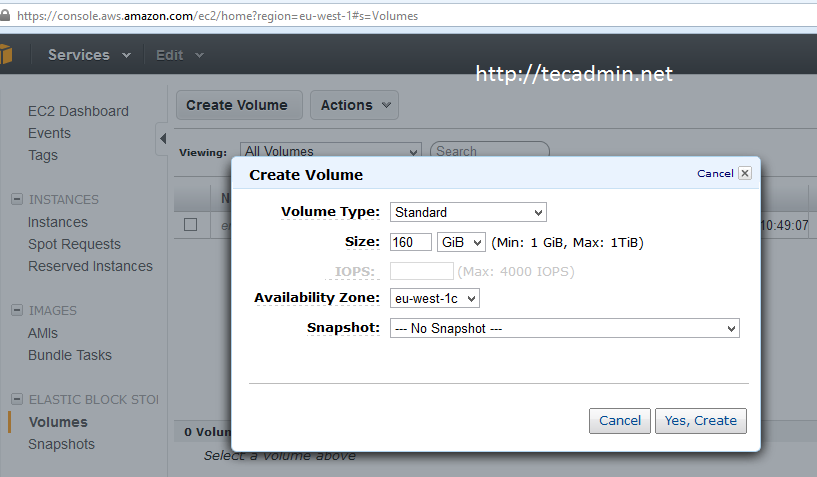The height and width of the screenshot is (477, 817).
Task: Go to EC2 Dashboard
Action: [x=78, y=111]
